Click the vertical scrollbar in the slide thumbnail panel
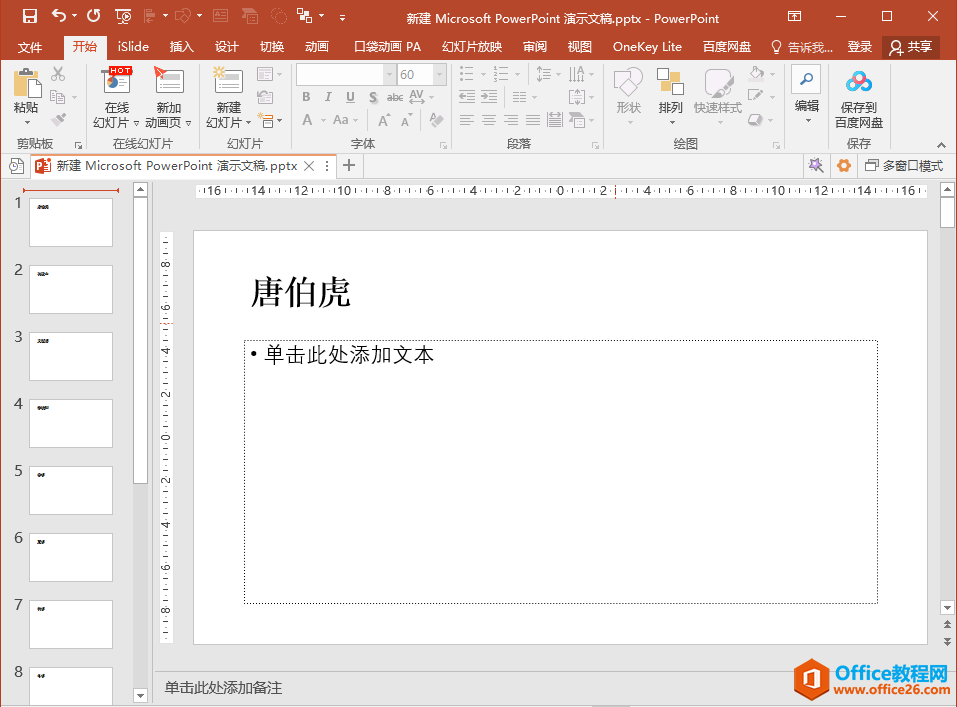Viewport: 957px width, 707px height. click(140, 339)
